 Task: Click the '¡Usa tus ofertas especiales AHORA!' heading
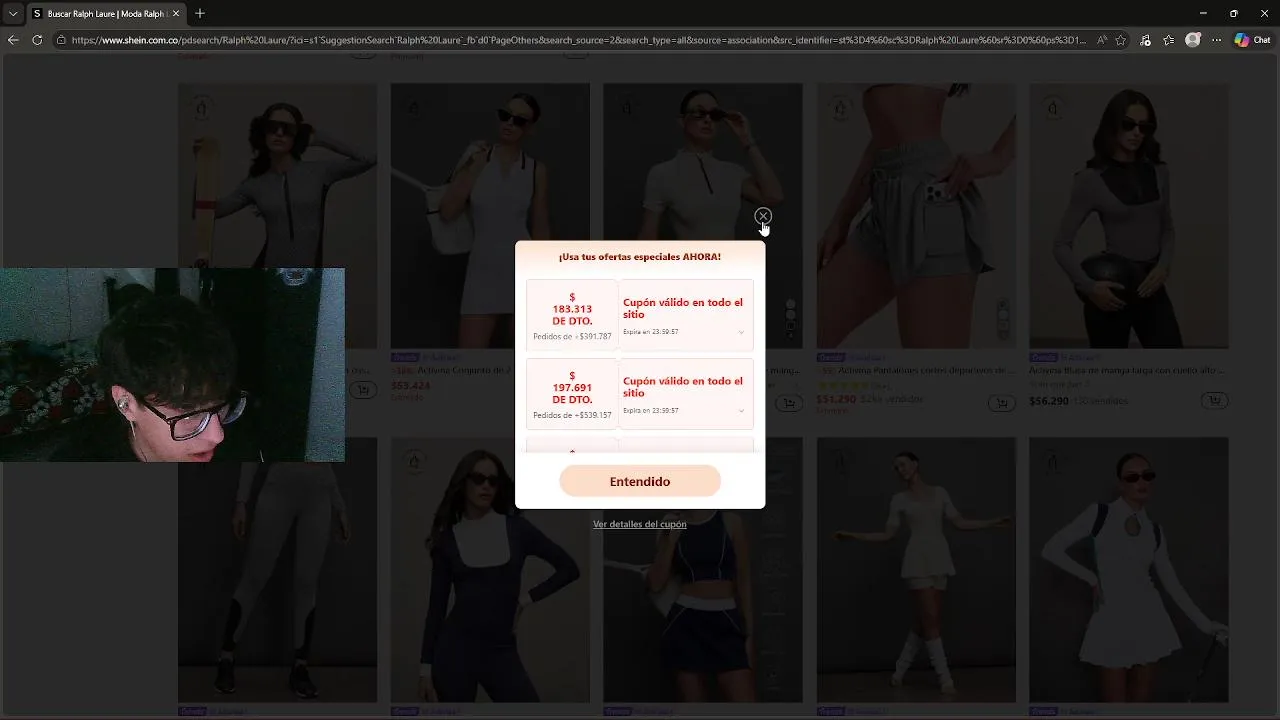(640, 257)
